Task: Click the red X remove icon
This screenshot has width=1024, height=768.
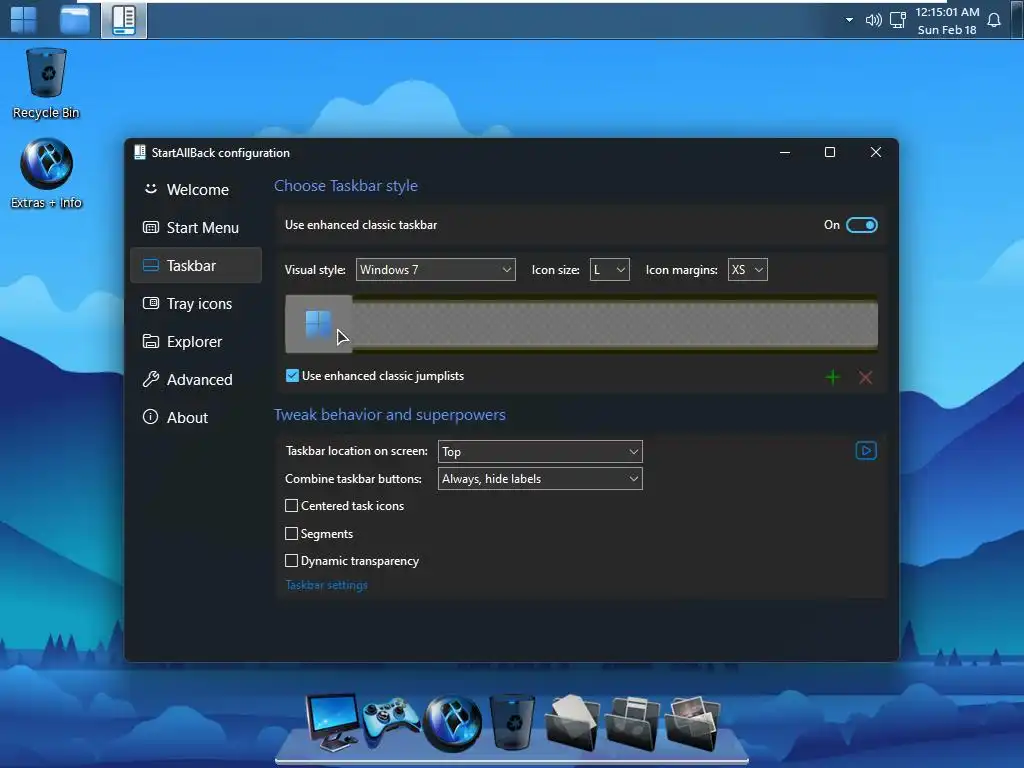Action: pos(865,377)
